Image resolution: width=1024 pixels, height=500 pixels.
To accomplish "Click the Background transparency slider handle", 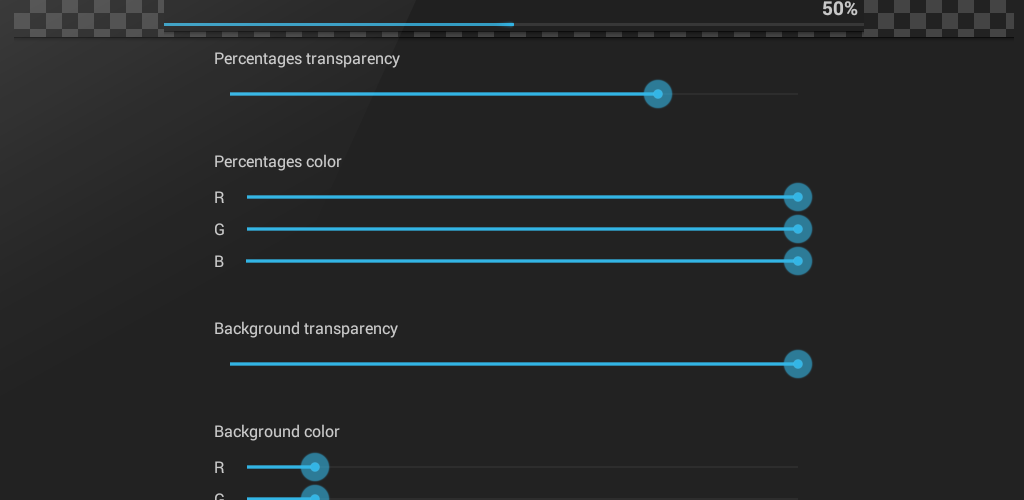I will click(797, 364).
